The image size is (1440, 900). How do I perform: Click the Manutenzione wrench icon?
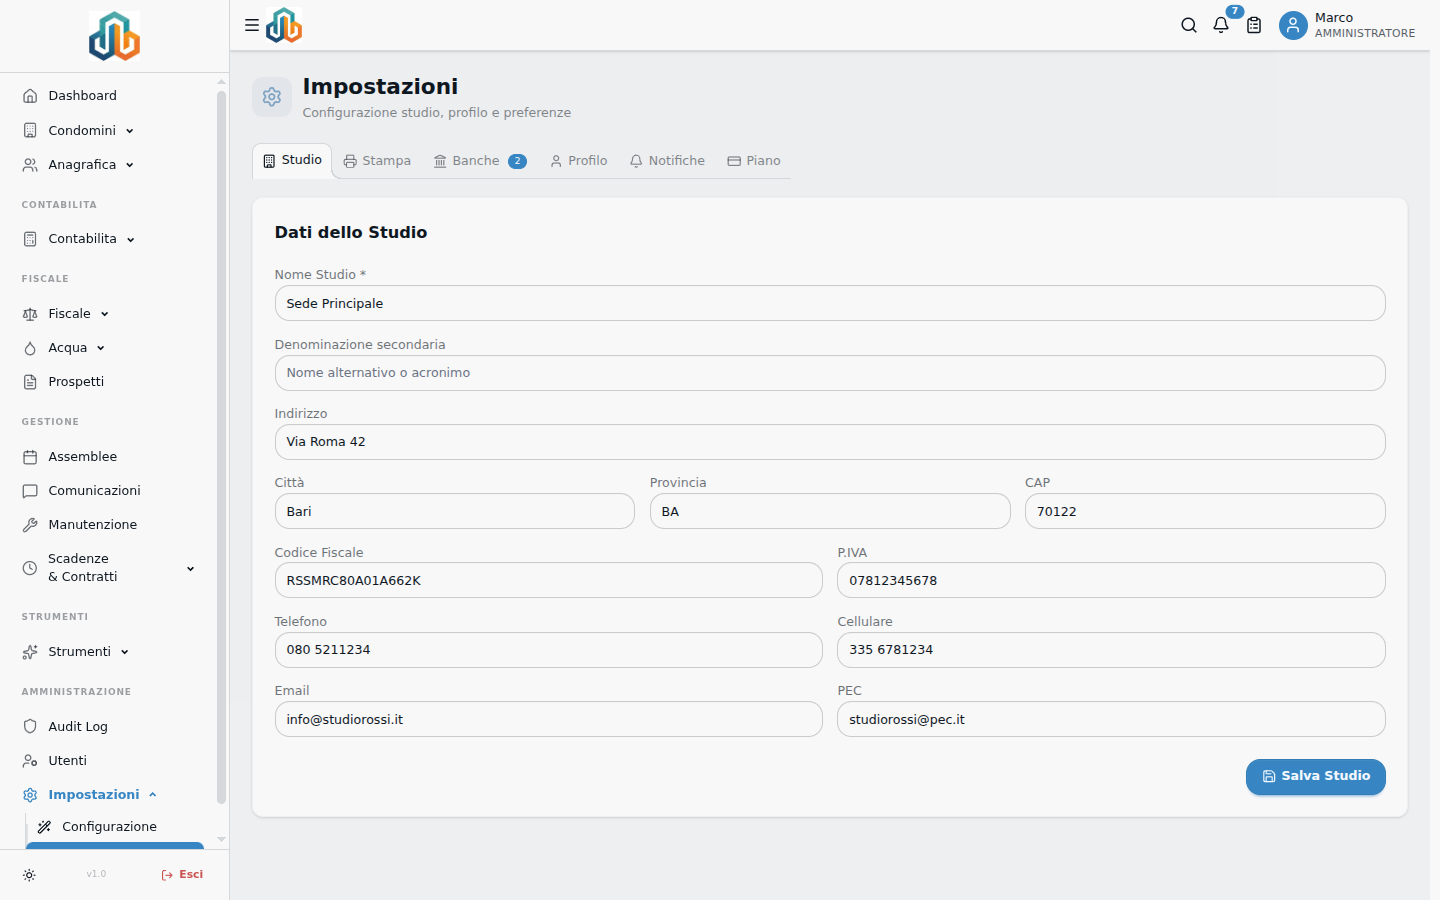point(30,525)
